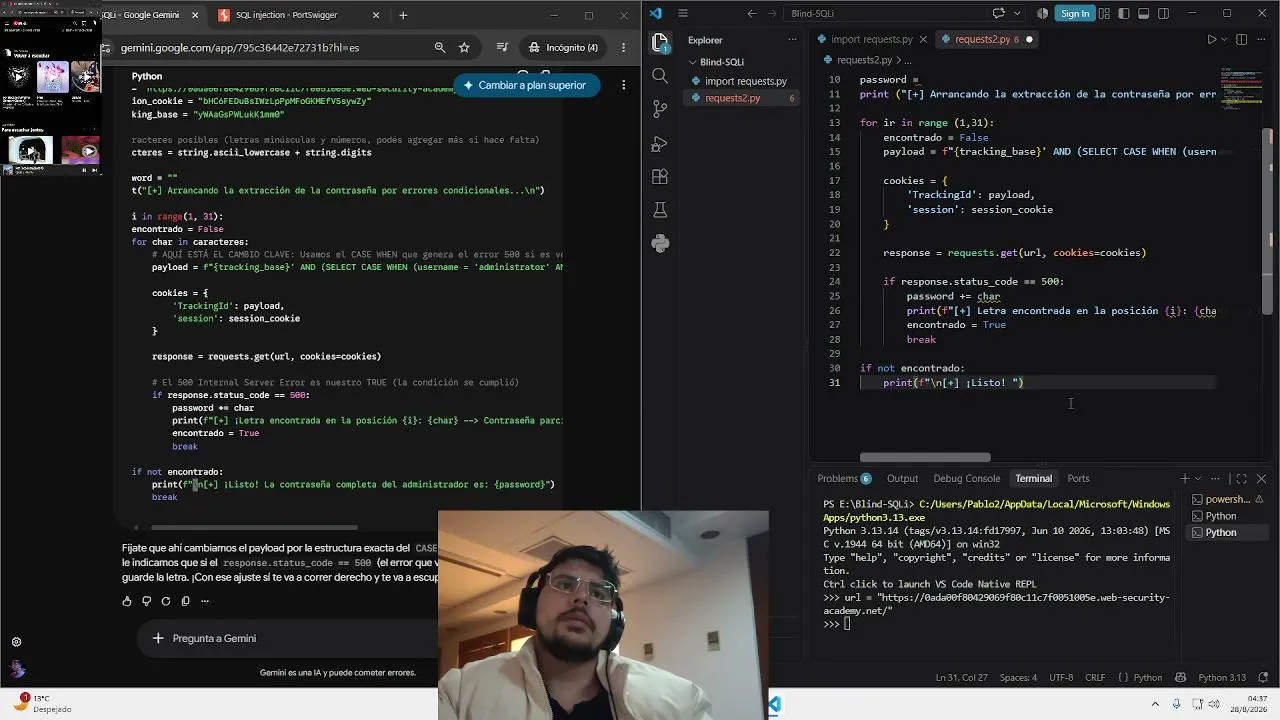Close the VS Code terminal panel
Viewport: 1280px width, 720px height.
coord(1261,478)
